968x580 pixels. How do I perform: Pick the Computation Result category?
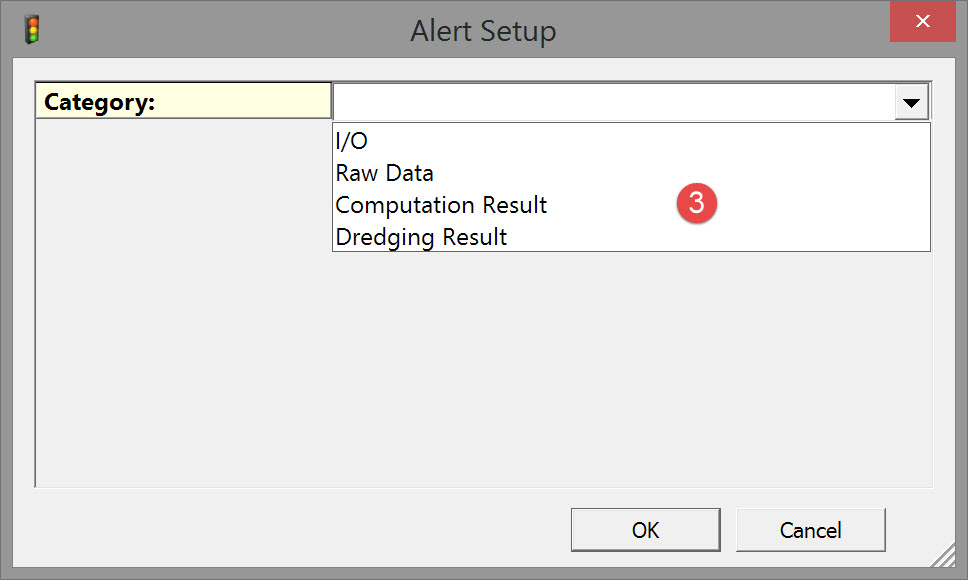point(441,205)
